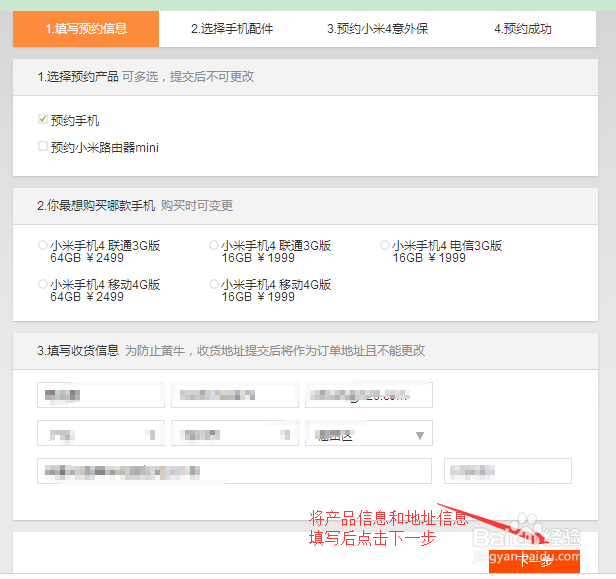Viewport: 616px width, 579px height.
Task: Choose 小米手机4 联通3G版 64GB ¥2499
Action: (x=42, y=246)
